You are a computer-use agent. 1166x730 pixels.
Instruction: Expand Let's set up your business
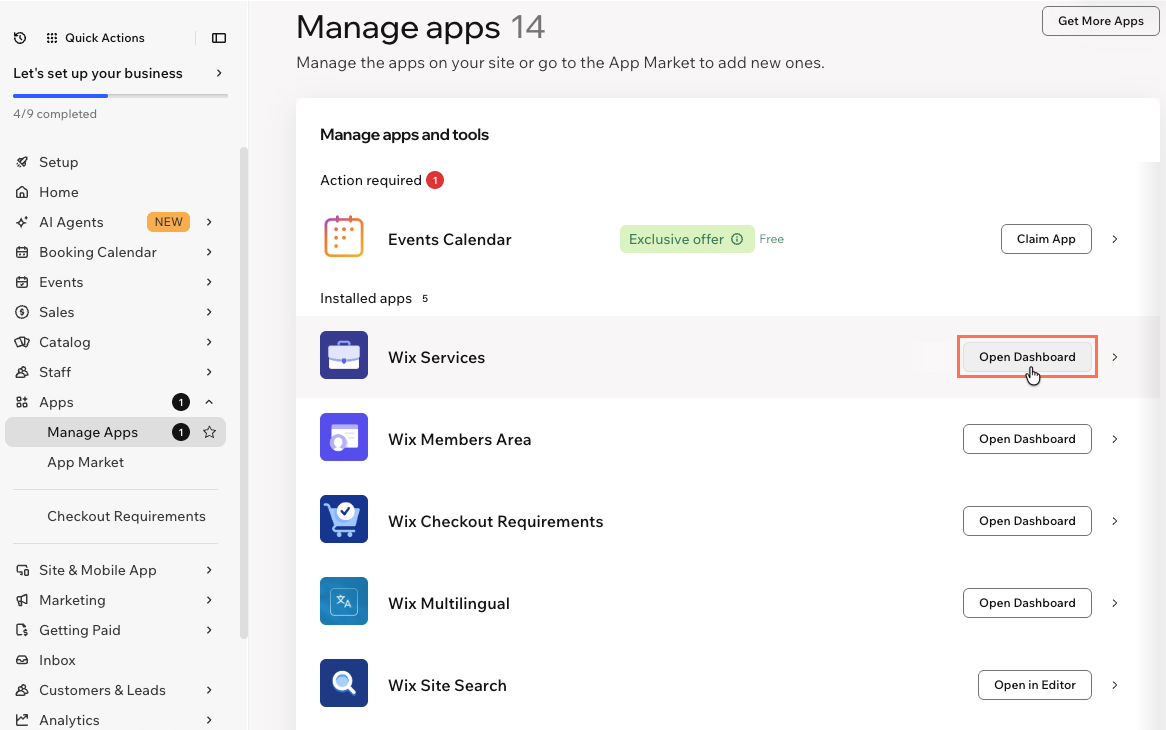219,73
